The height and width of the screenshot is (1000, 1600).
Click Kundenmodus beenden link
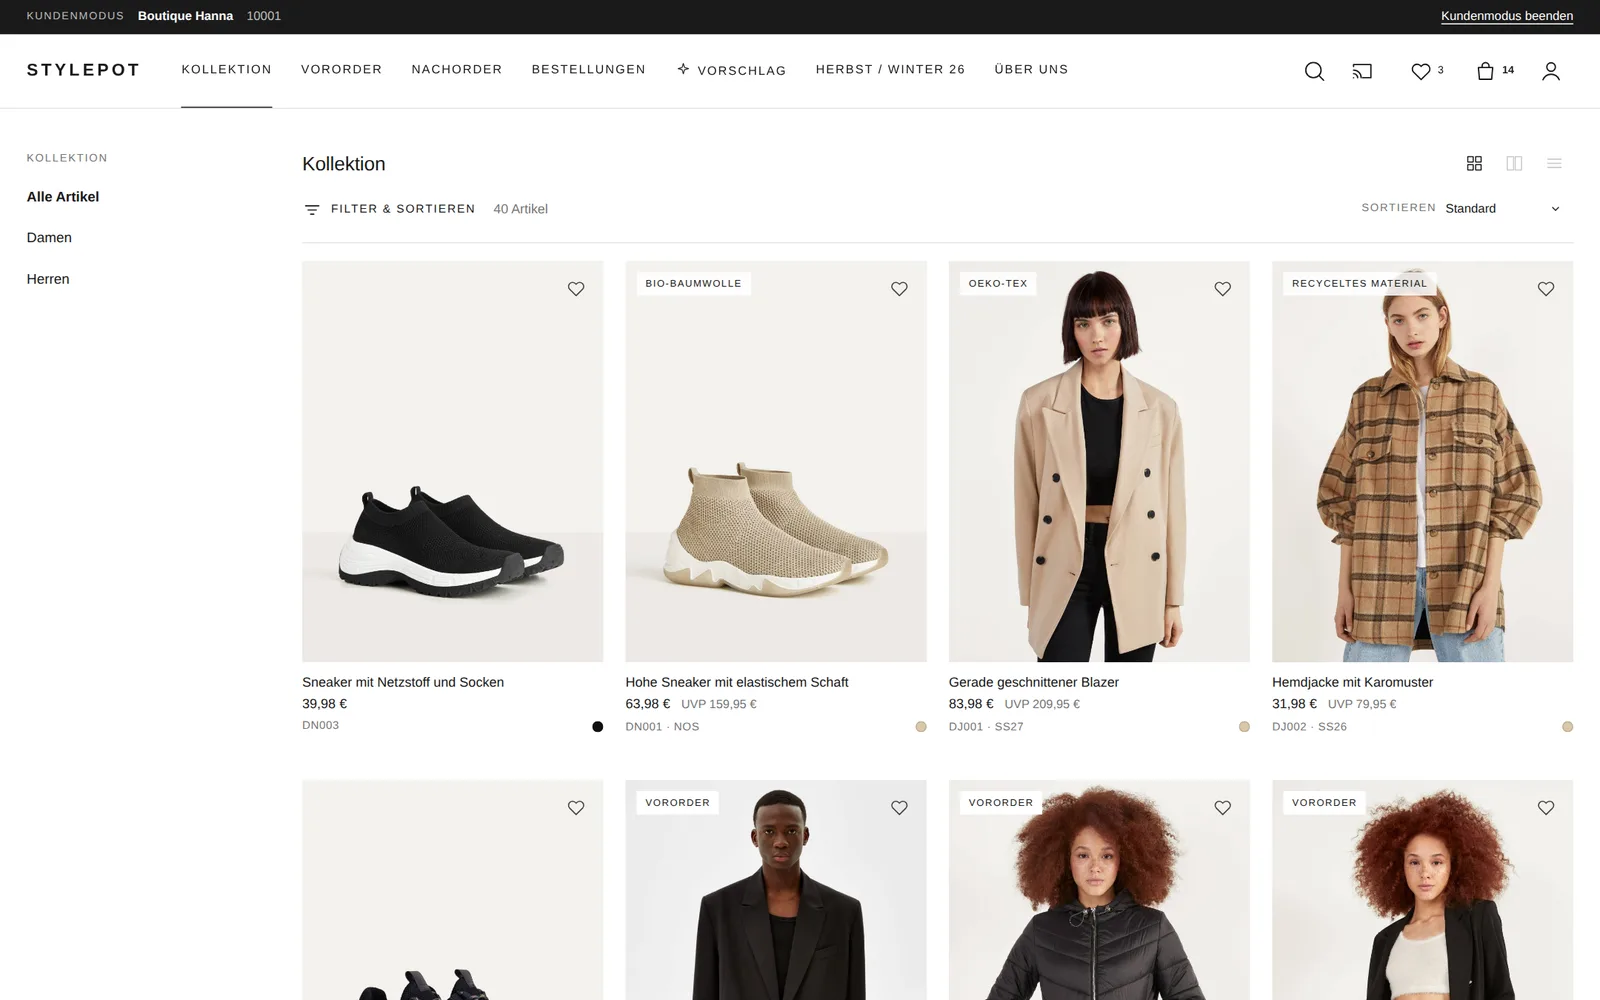tap(1507, 16)
